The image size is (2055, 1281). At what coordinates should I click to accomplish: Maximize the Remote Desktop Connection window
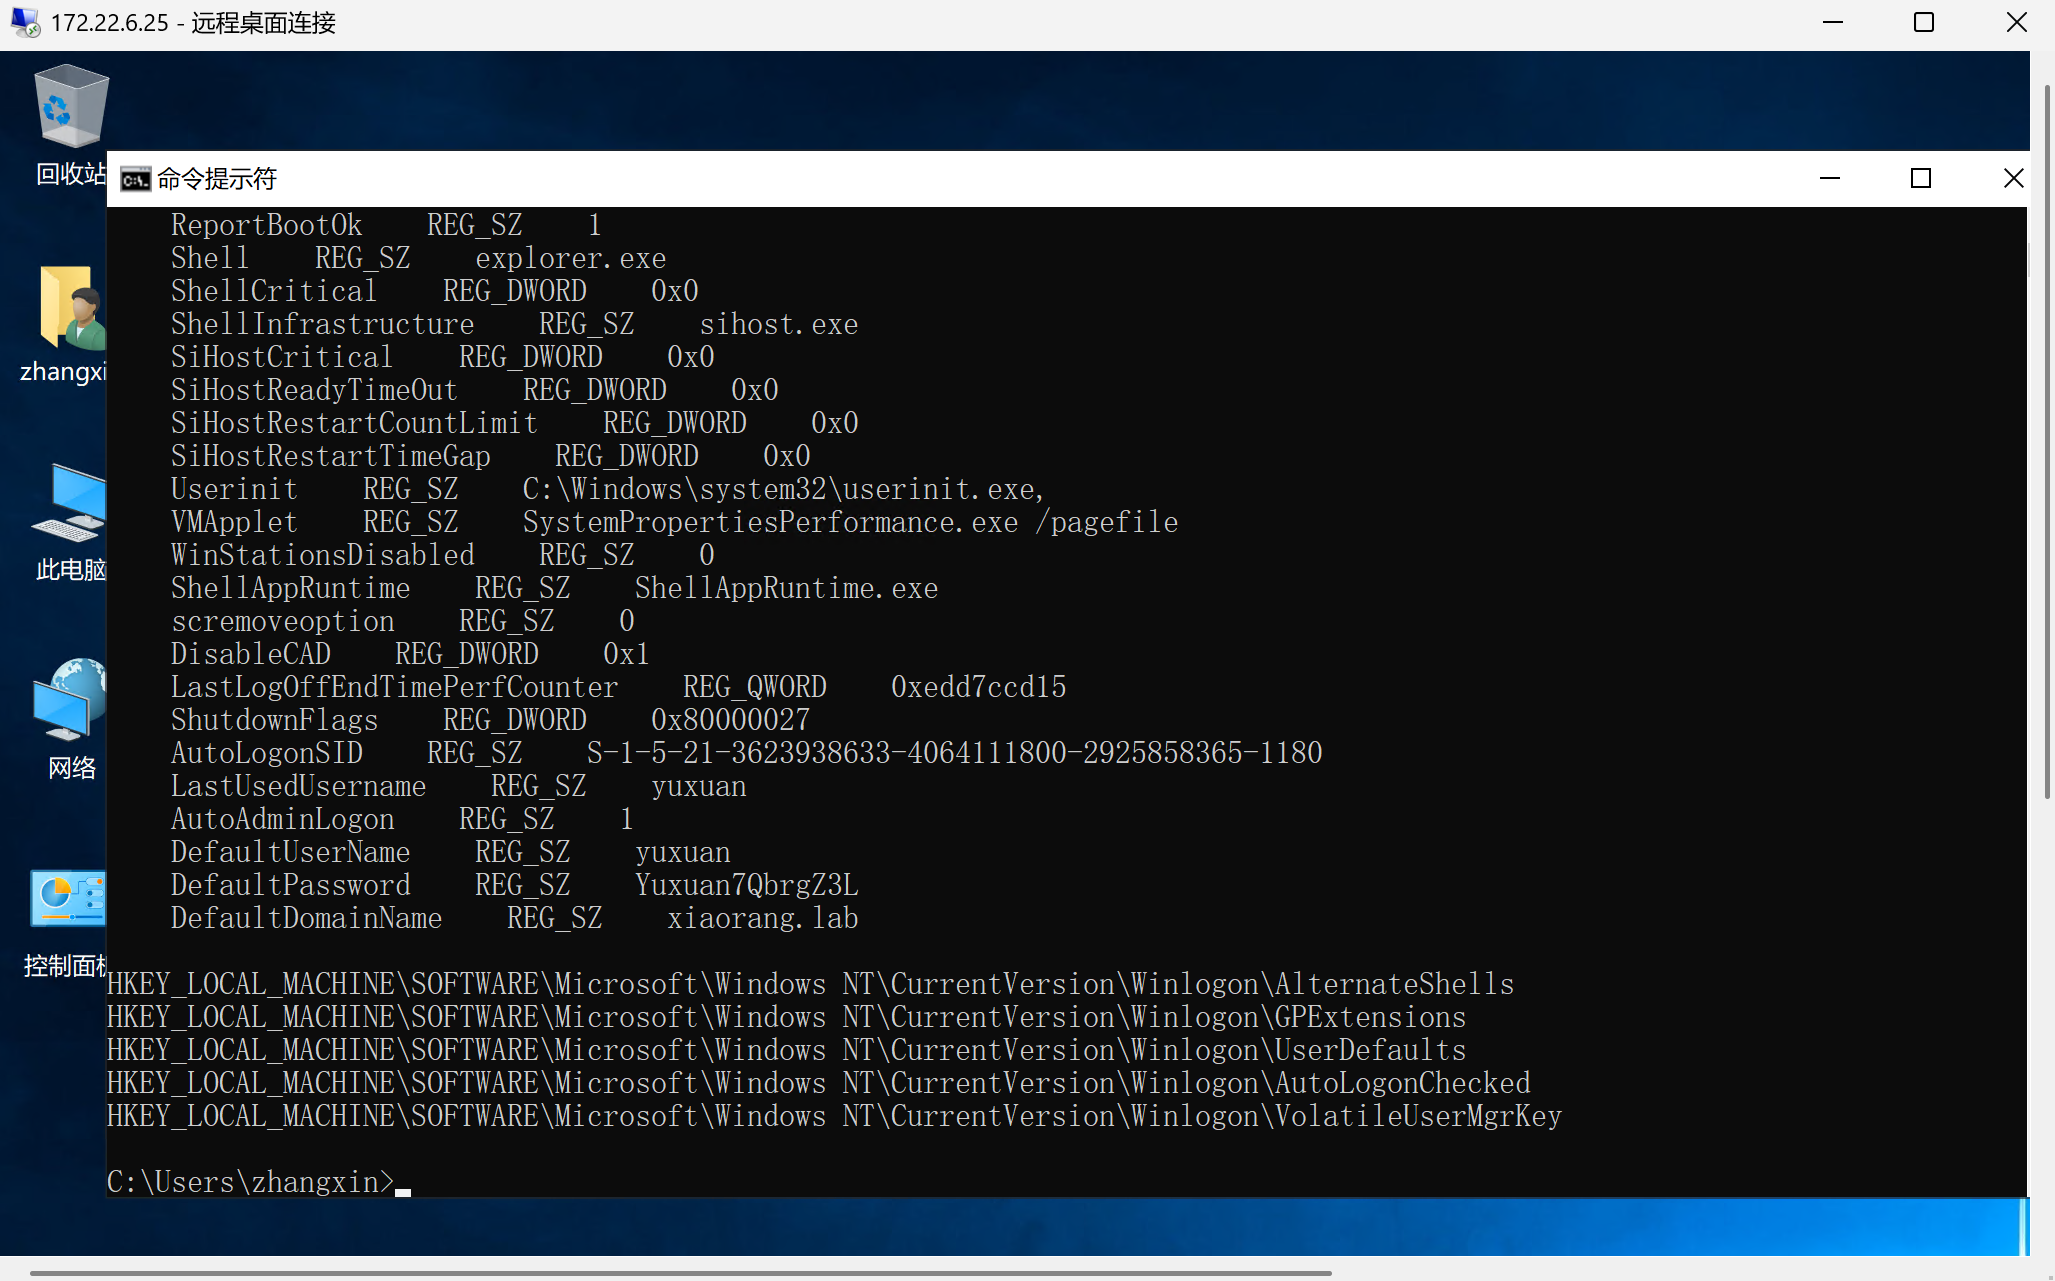(1924, 22)
